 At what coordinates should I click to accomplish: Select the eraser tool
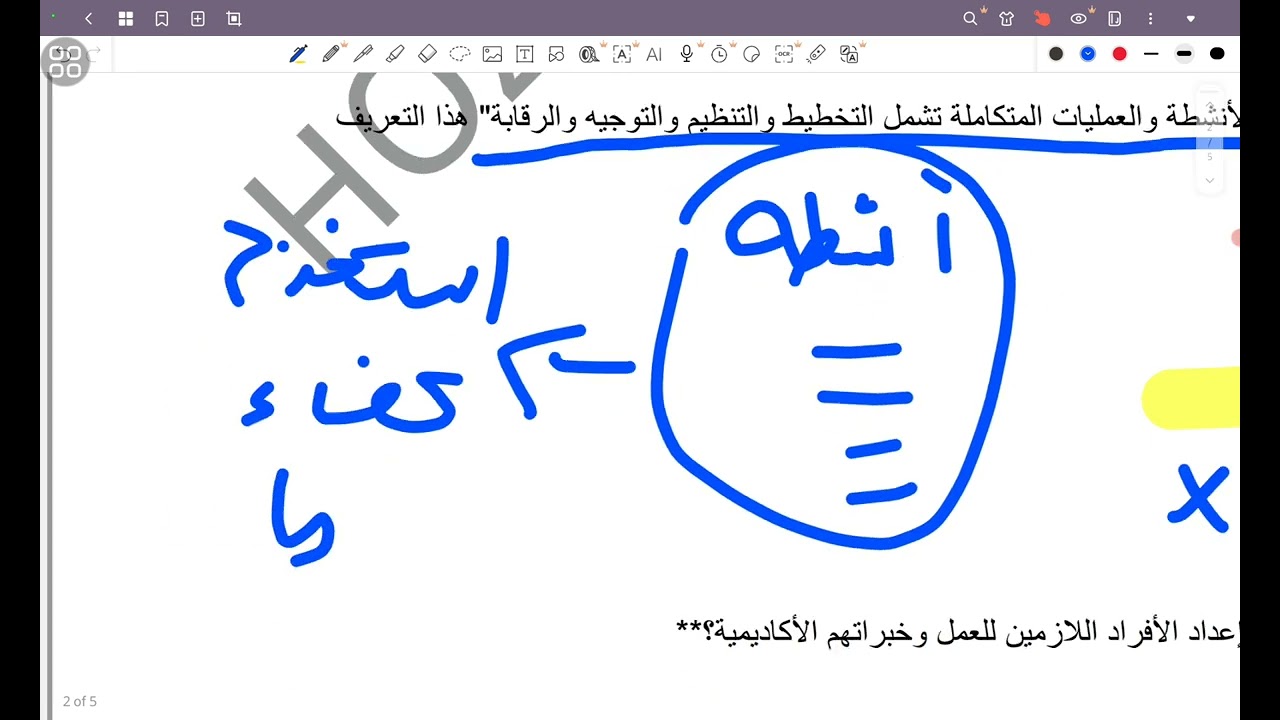[427, 54]
